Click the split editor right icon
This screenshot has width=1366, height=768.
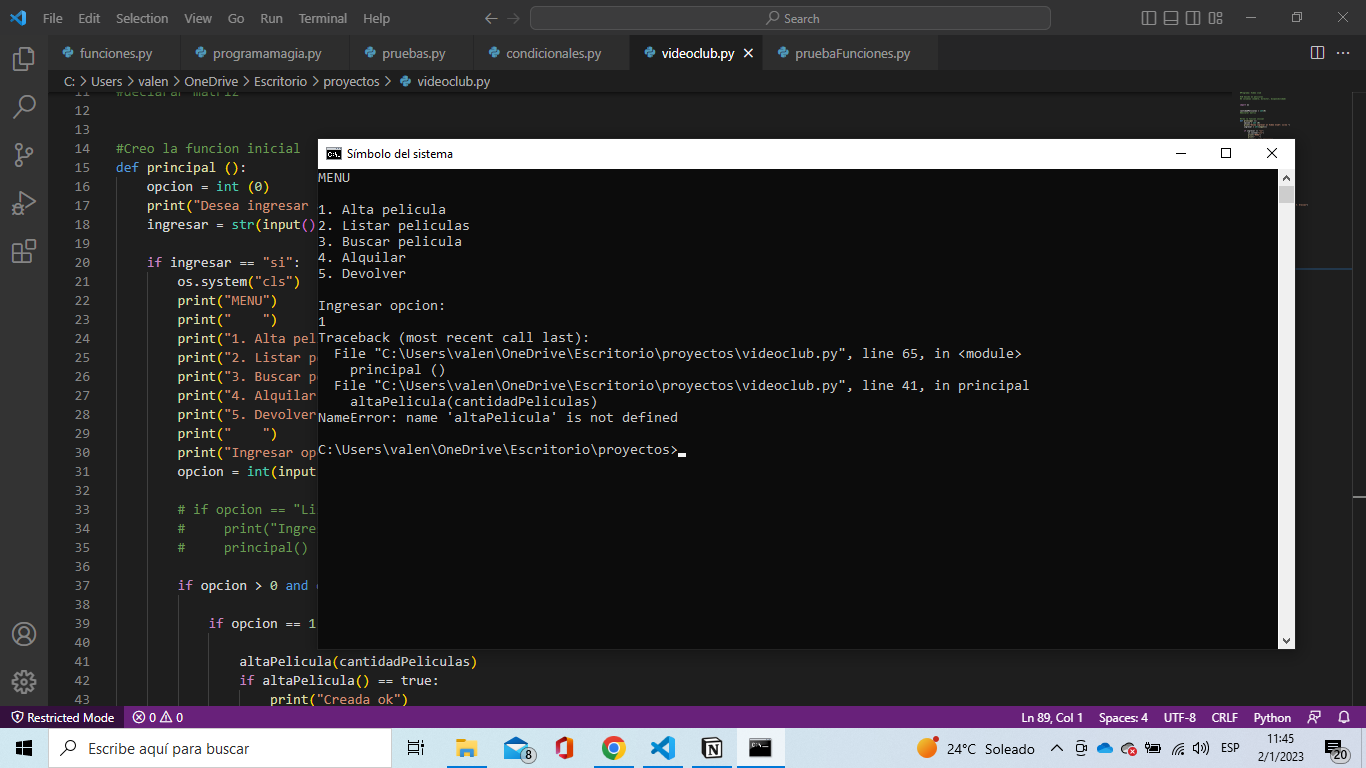(x=1317, y=53)
